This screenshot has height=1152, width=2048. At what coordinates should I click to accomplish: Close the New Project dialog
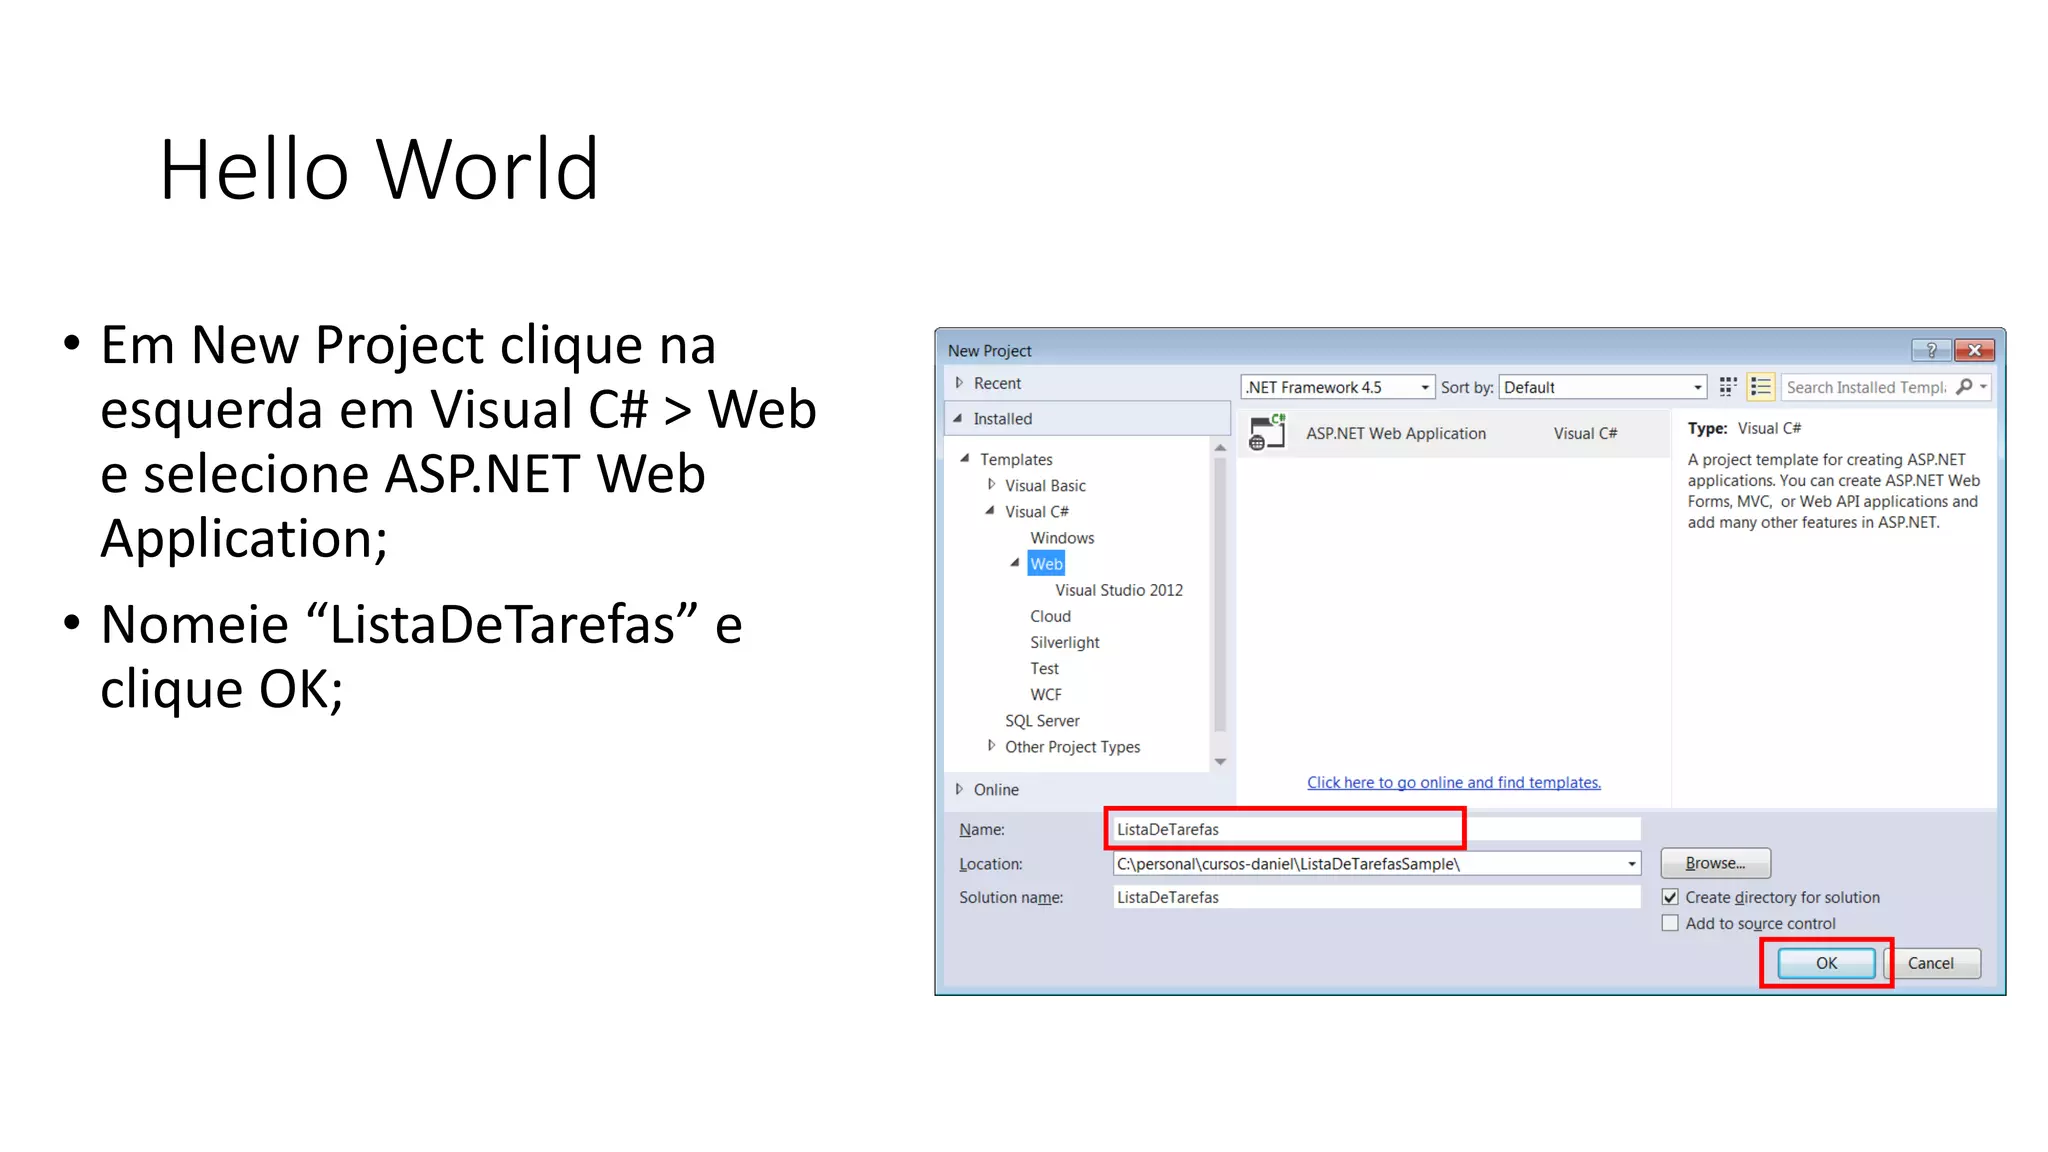coord(1974,350)
